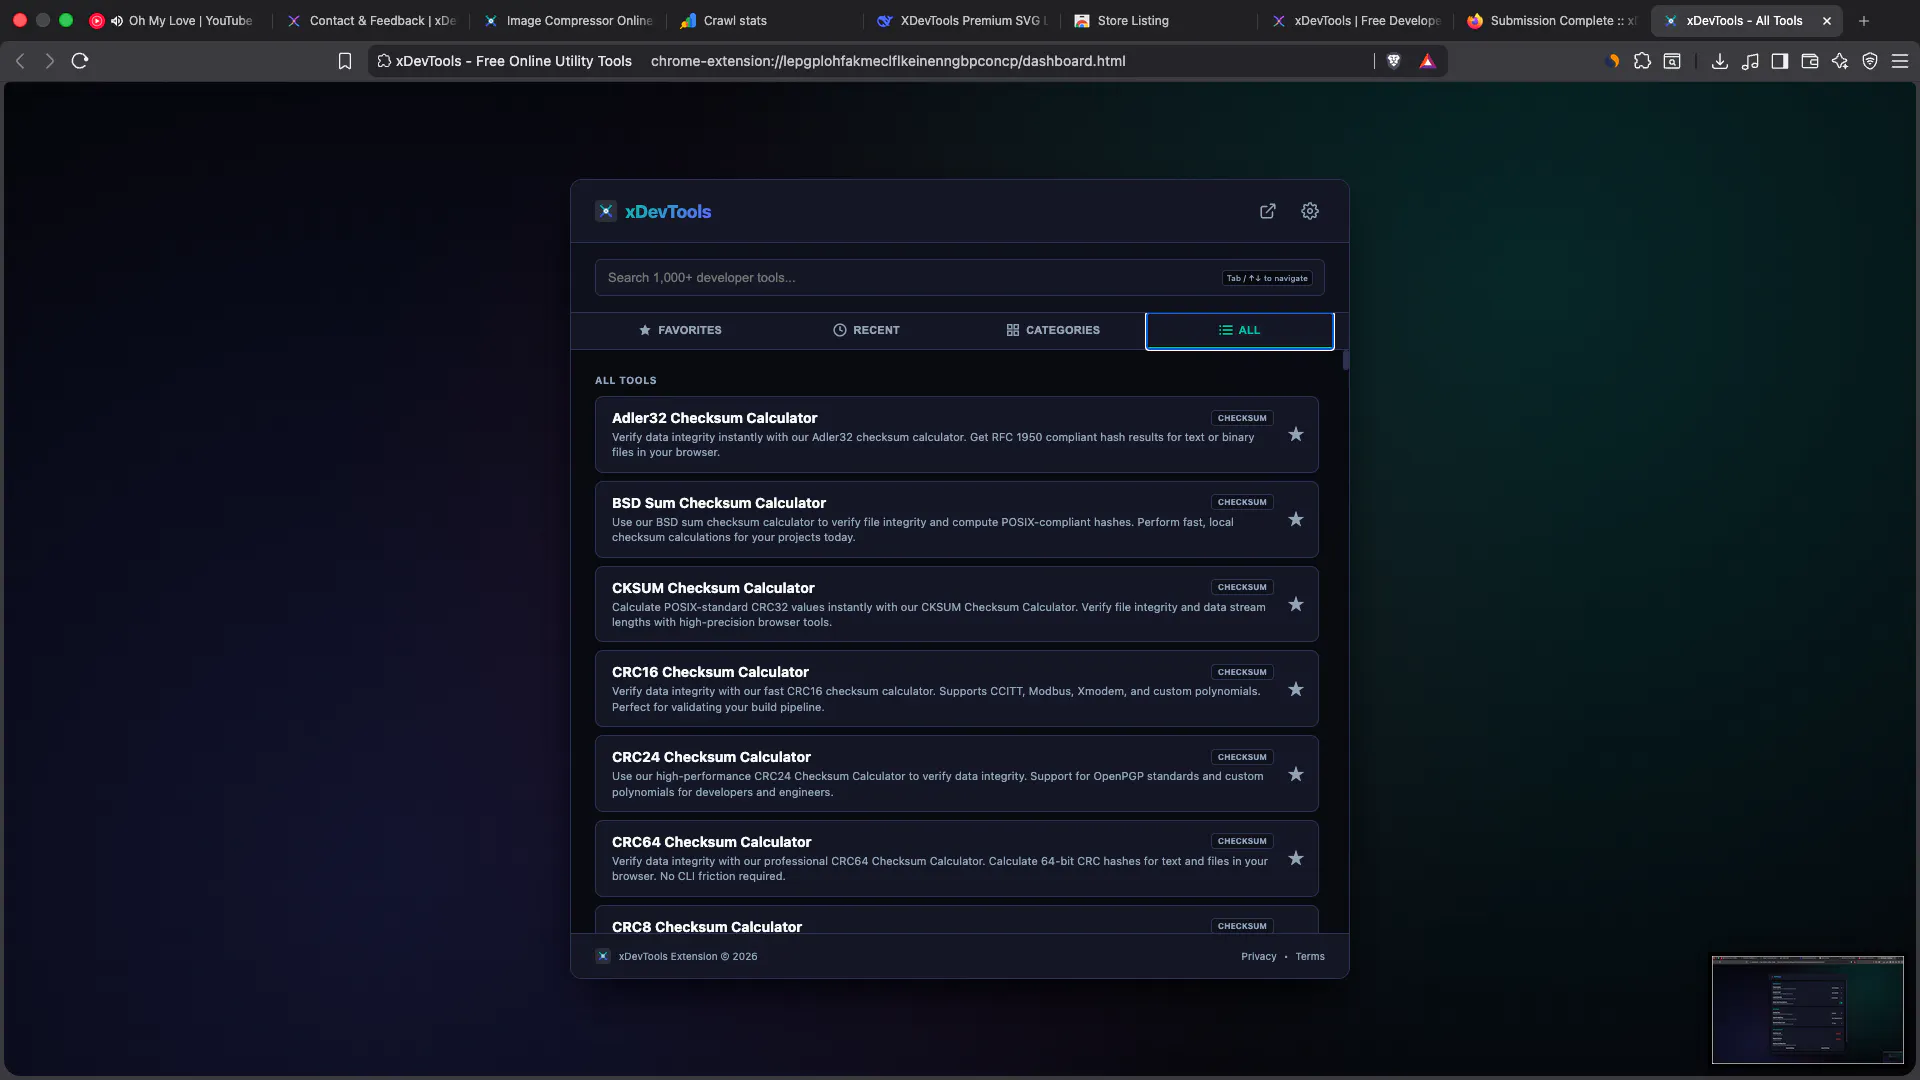Click the CHECKSUM tag on Adler32 card
Image resolution: width=1920 pixels, height=1080 pixels.
(x=1242, y=418)
